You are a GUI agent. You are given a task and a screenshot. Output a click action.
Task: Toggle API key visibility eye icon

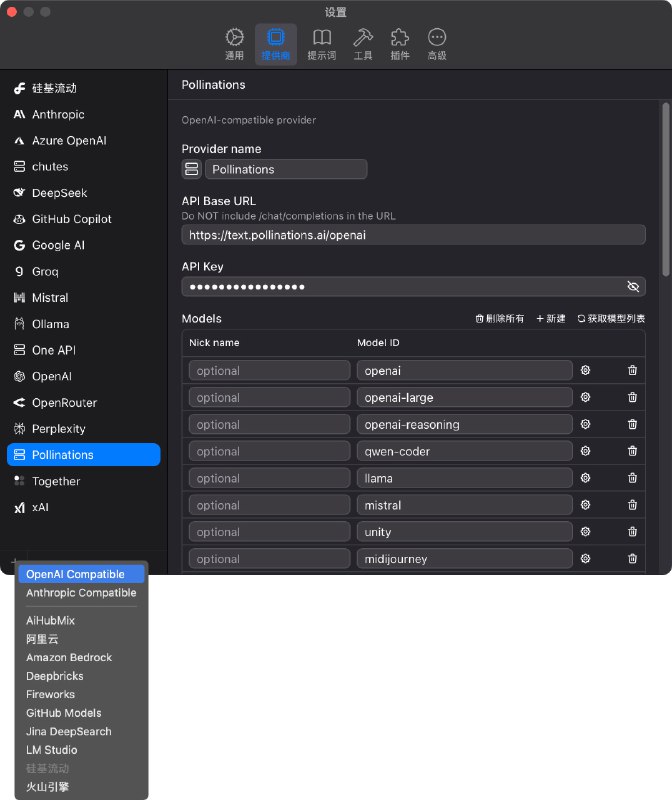pyautogui.click(x=633, y=287)
